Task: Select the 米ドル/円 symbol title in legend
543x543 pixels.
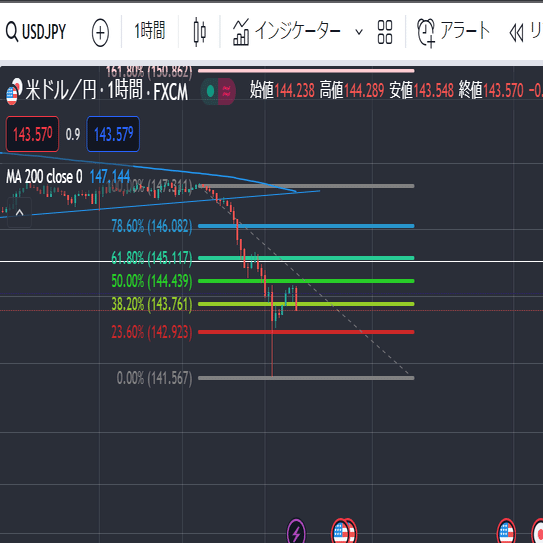Action: coord(107,91)
